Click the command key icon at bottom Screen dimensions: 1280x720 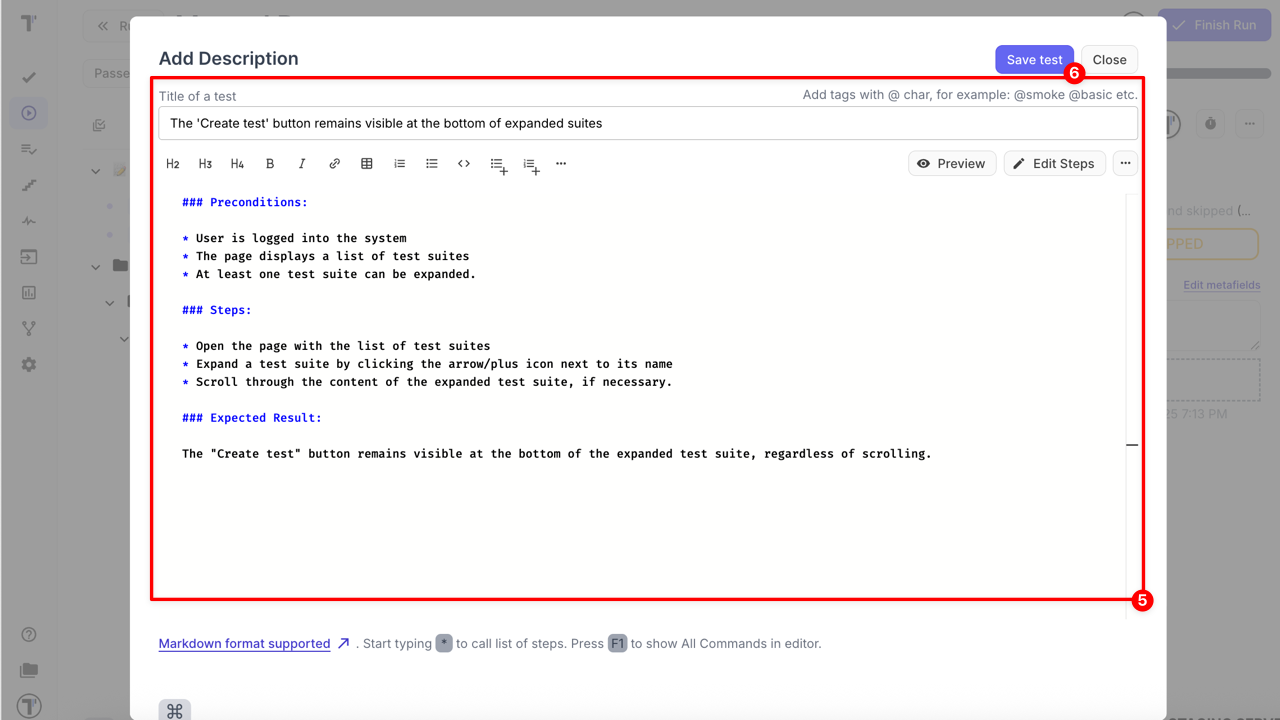pyautogui.click(x=175, y=710)
